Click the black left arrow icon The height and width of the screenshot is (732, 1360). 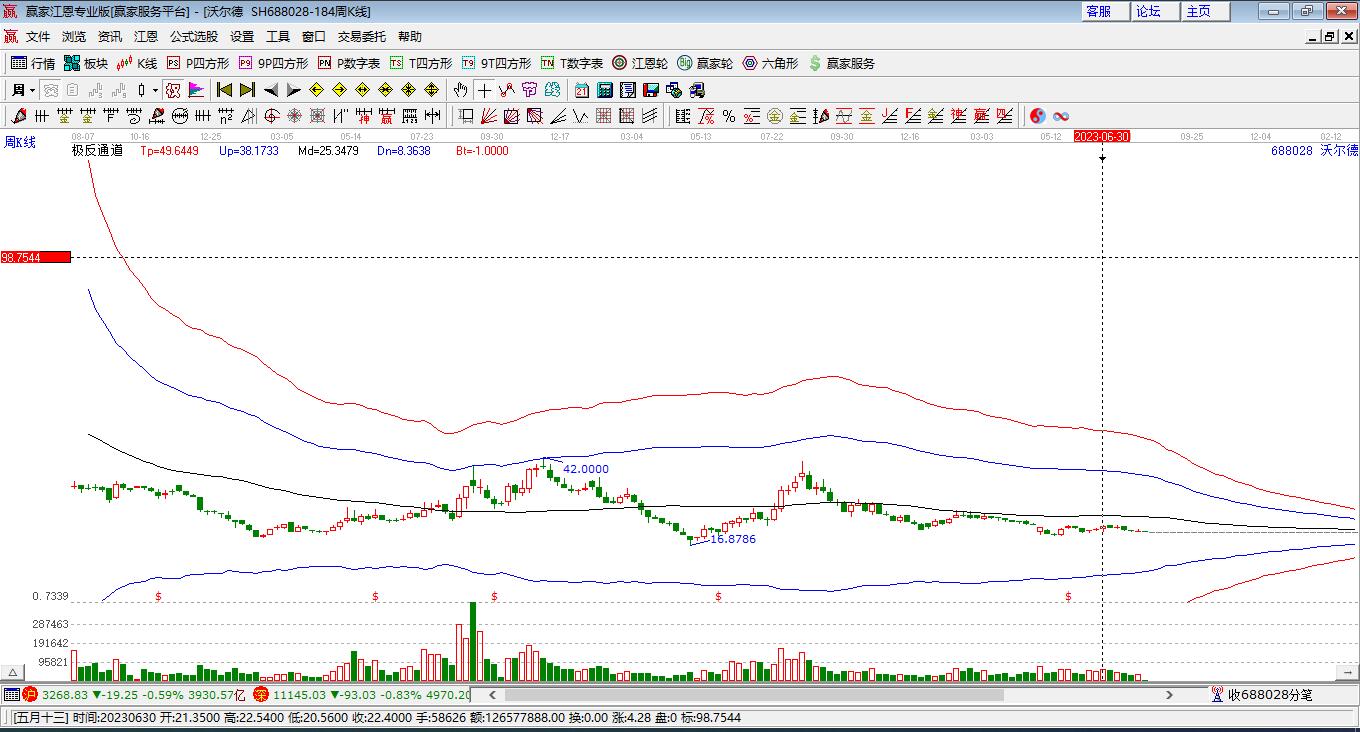(x=270, y=90)
